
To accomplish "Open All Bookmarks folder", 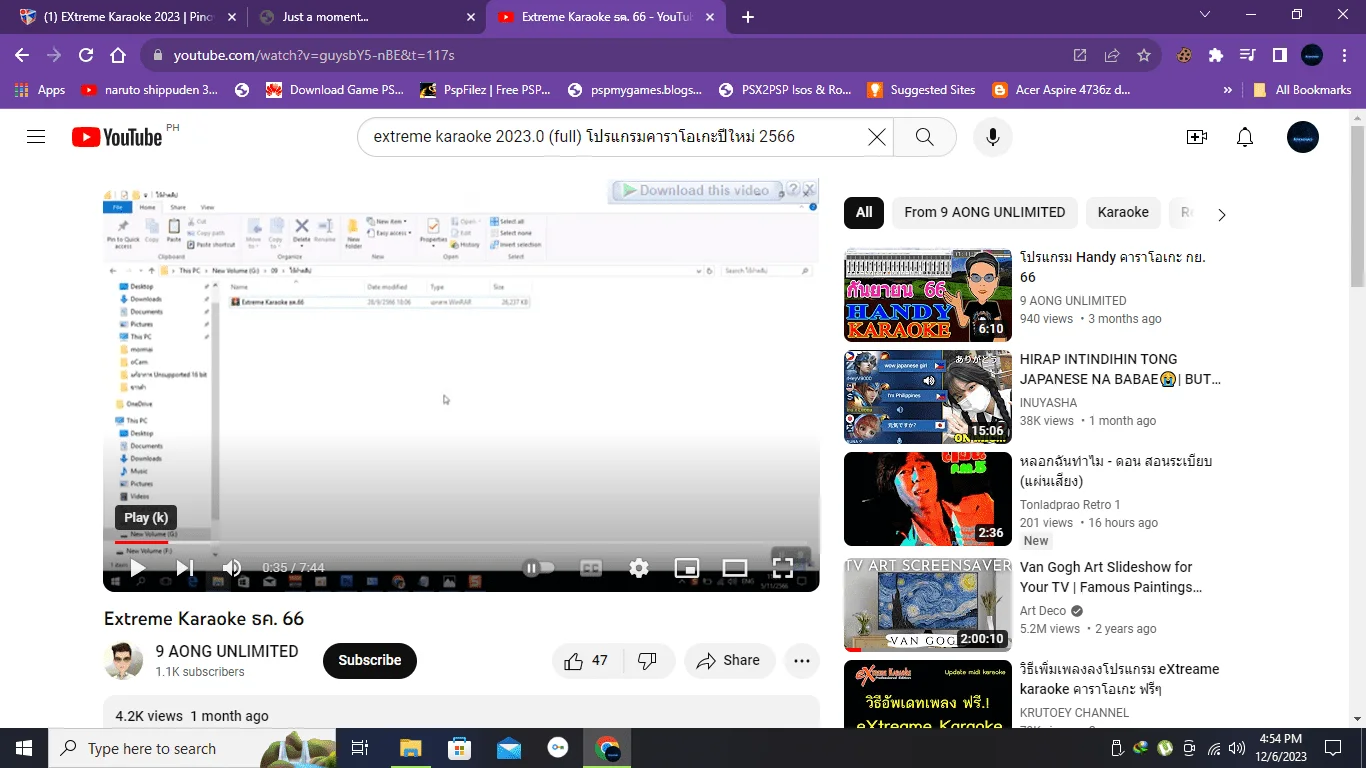I will pyautogui.click(x=1303, y=90).
